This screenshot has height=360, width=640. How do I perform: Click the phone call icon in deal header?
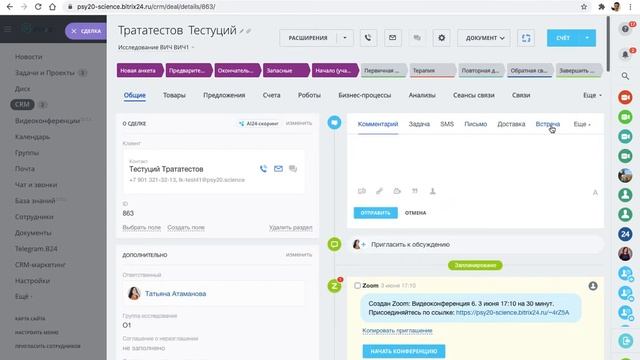click(368, 38)
